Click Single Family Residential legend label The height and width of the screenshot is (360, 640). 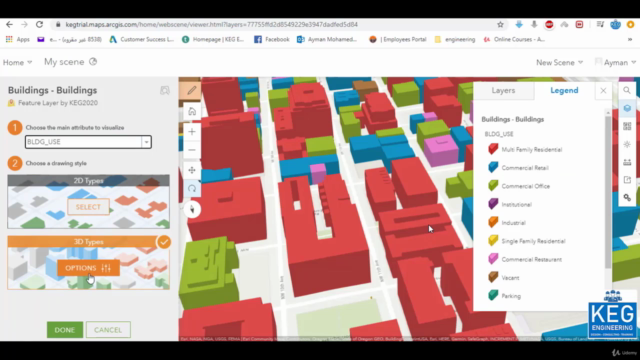(533, 241)
